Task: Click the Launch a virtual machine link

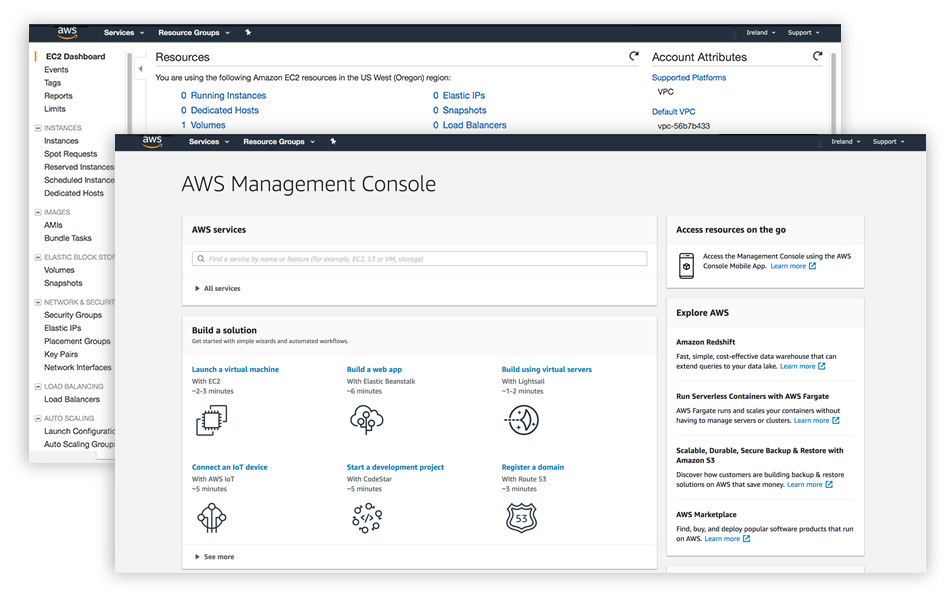Action: (235, 369)
